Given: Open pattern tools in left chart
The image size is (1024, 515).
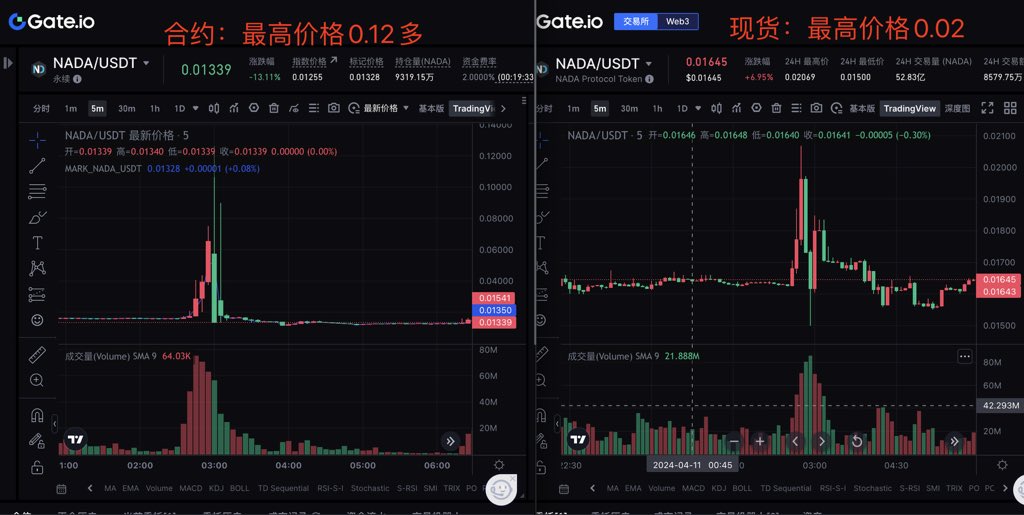Looking at the screenshot, I should point(37,268).
